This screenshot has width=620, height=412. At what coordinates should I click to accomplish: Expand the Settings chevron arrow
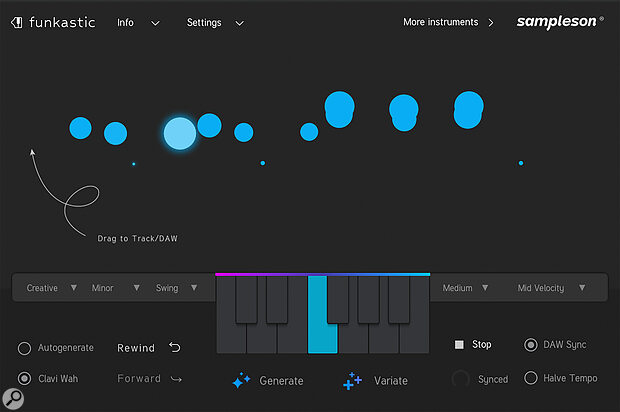pos(239,23)
